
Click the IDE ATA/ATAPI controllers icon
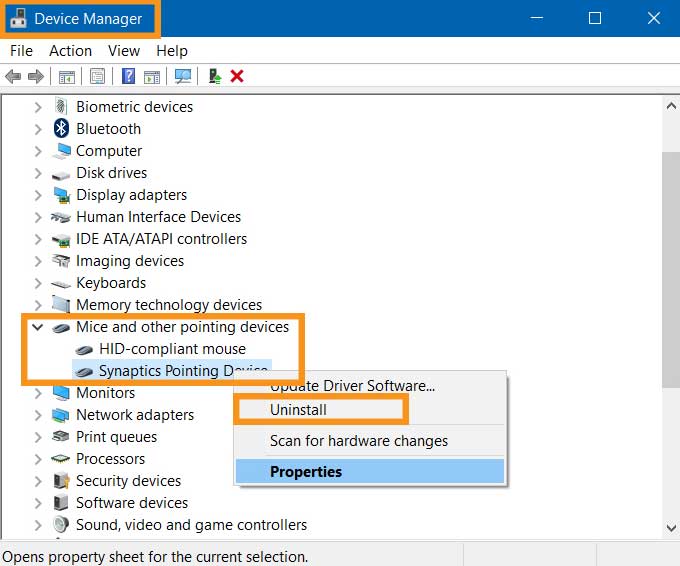[x=61, y=239]
